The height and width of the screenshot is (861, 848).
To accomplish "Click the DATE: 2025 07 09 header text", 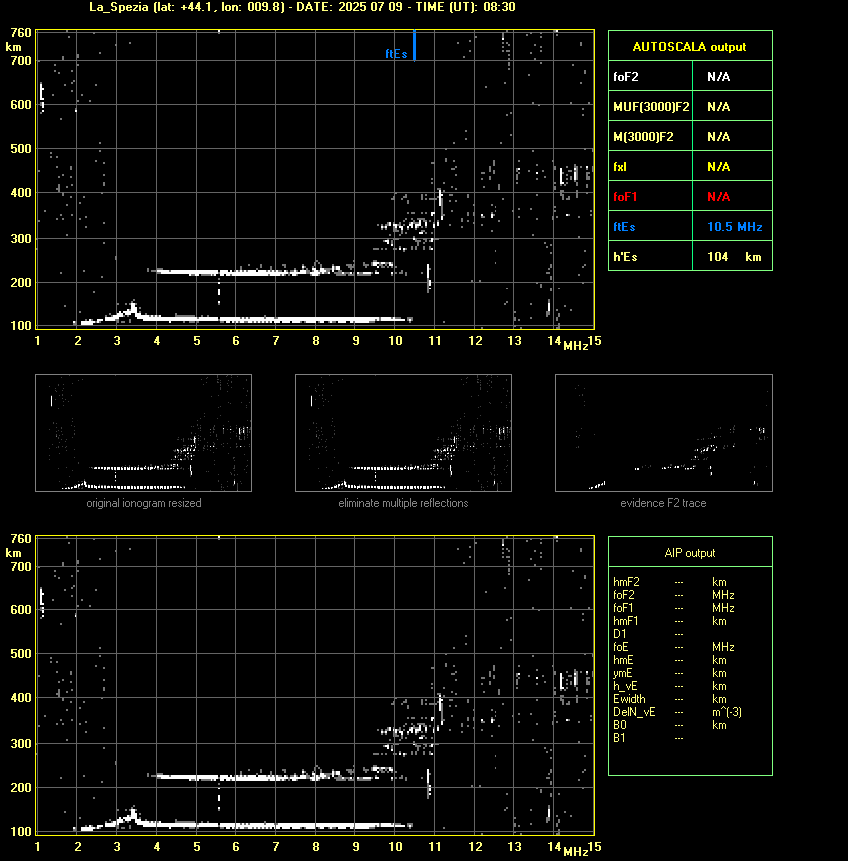I will [349, 7].
